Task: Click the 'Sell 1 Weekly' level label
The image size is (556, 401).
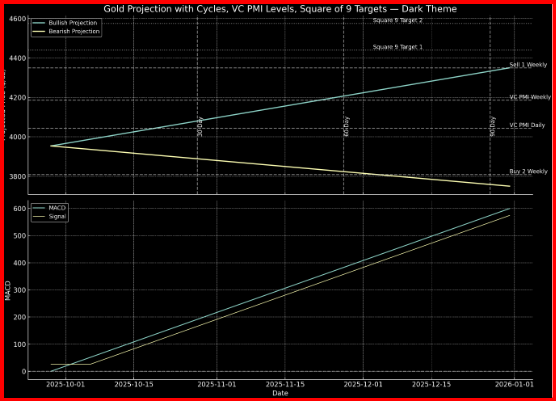Action: 528,65
